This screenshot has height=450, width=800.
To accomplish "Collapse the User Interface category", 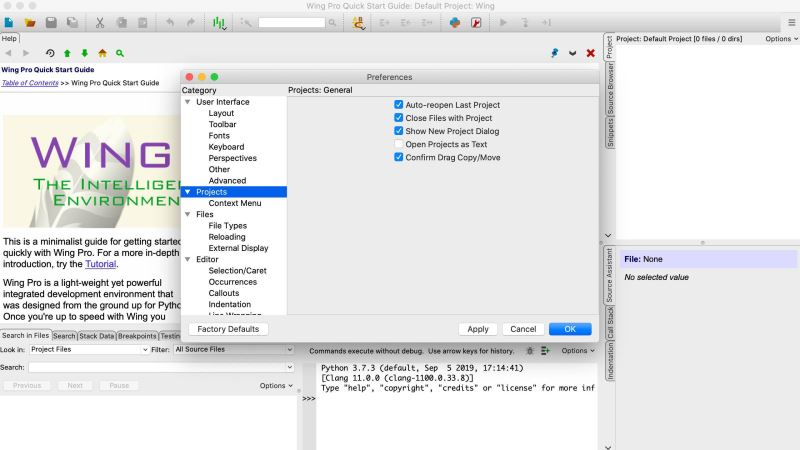I will pyautogui.click(x=188, y=102).
